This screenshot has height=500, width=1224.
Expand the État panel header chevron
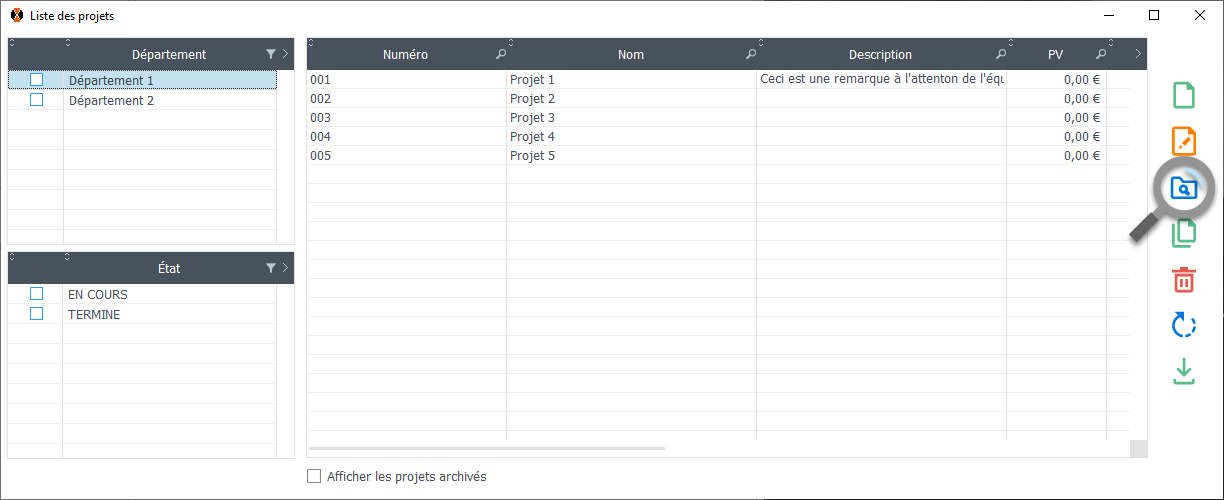(285, 268)
